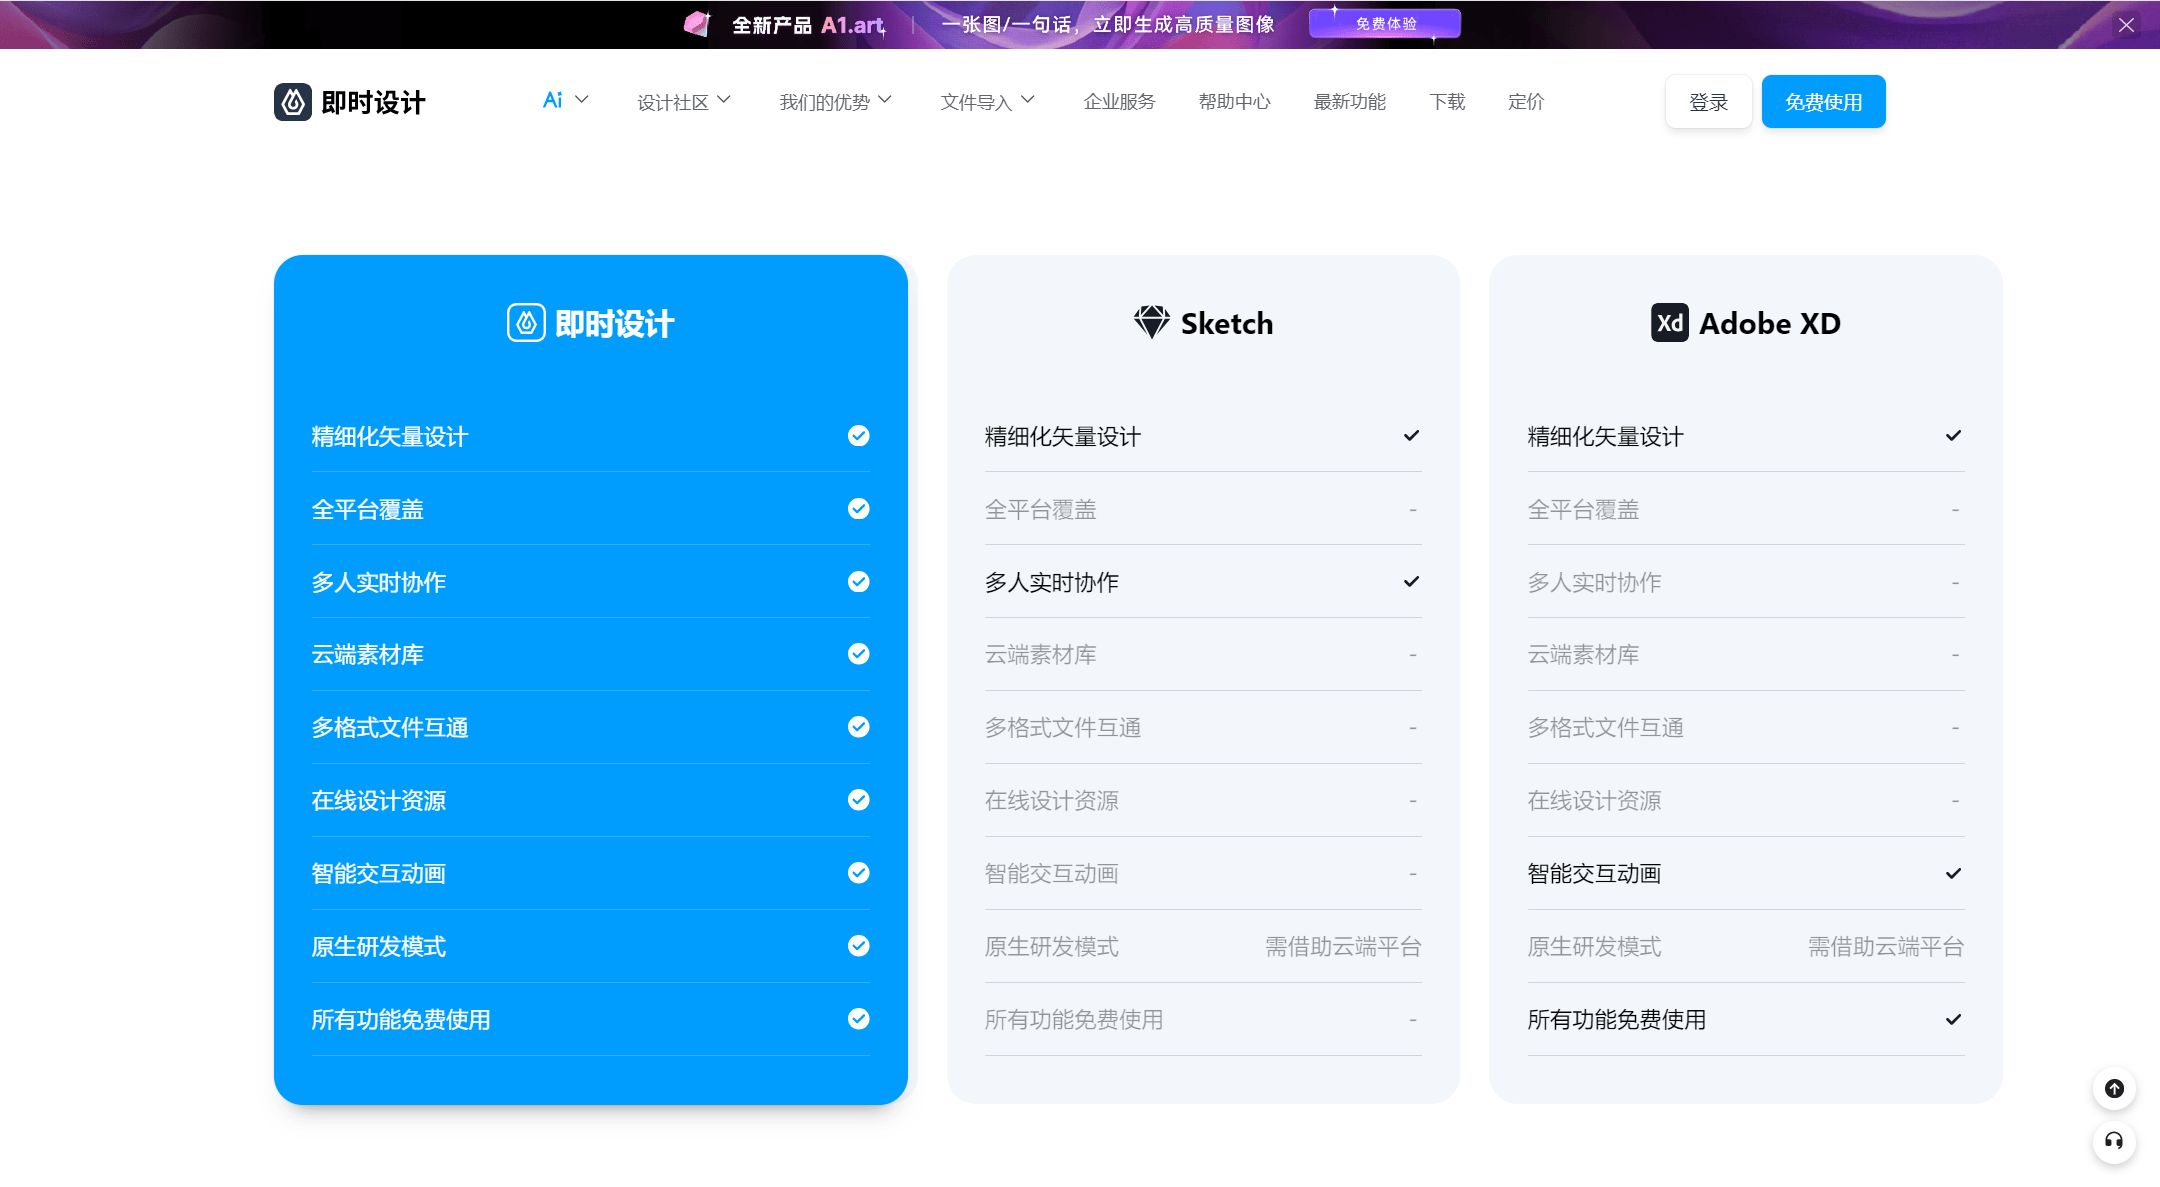Go to 下载 page
2160x1187 pixels.
pos(1447,102)
